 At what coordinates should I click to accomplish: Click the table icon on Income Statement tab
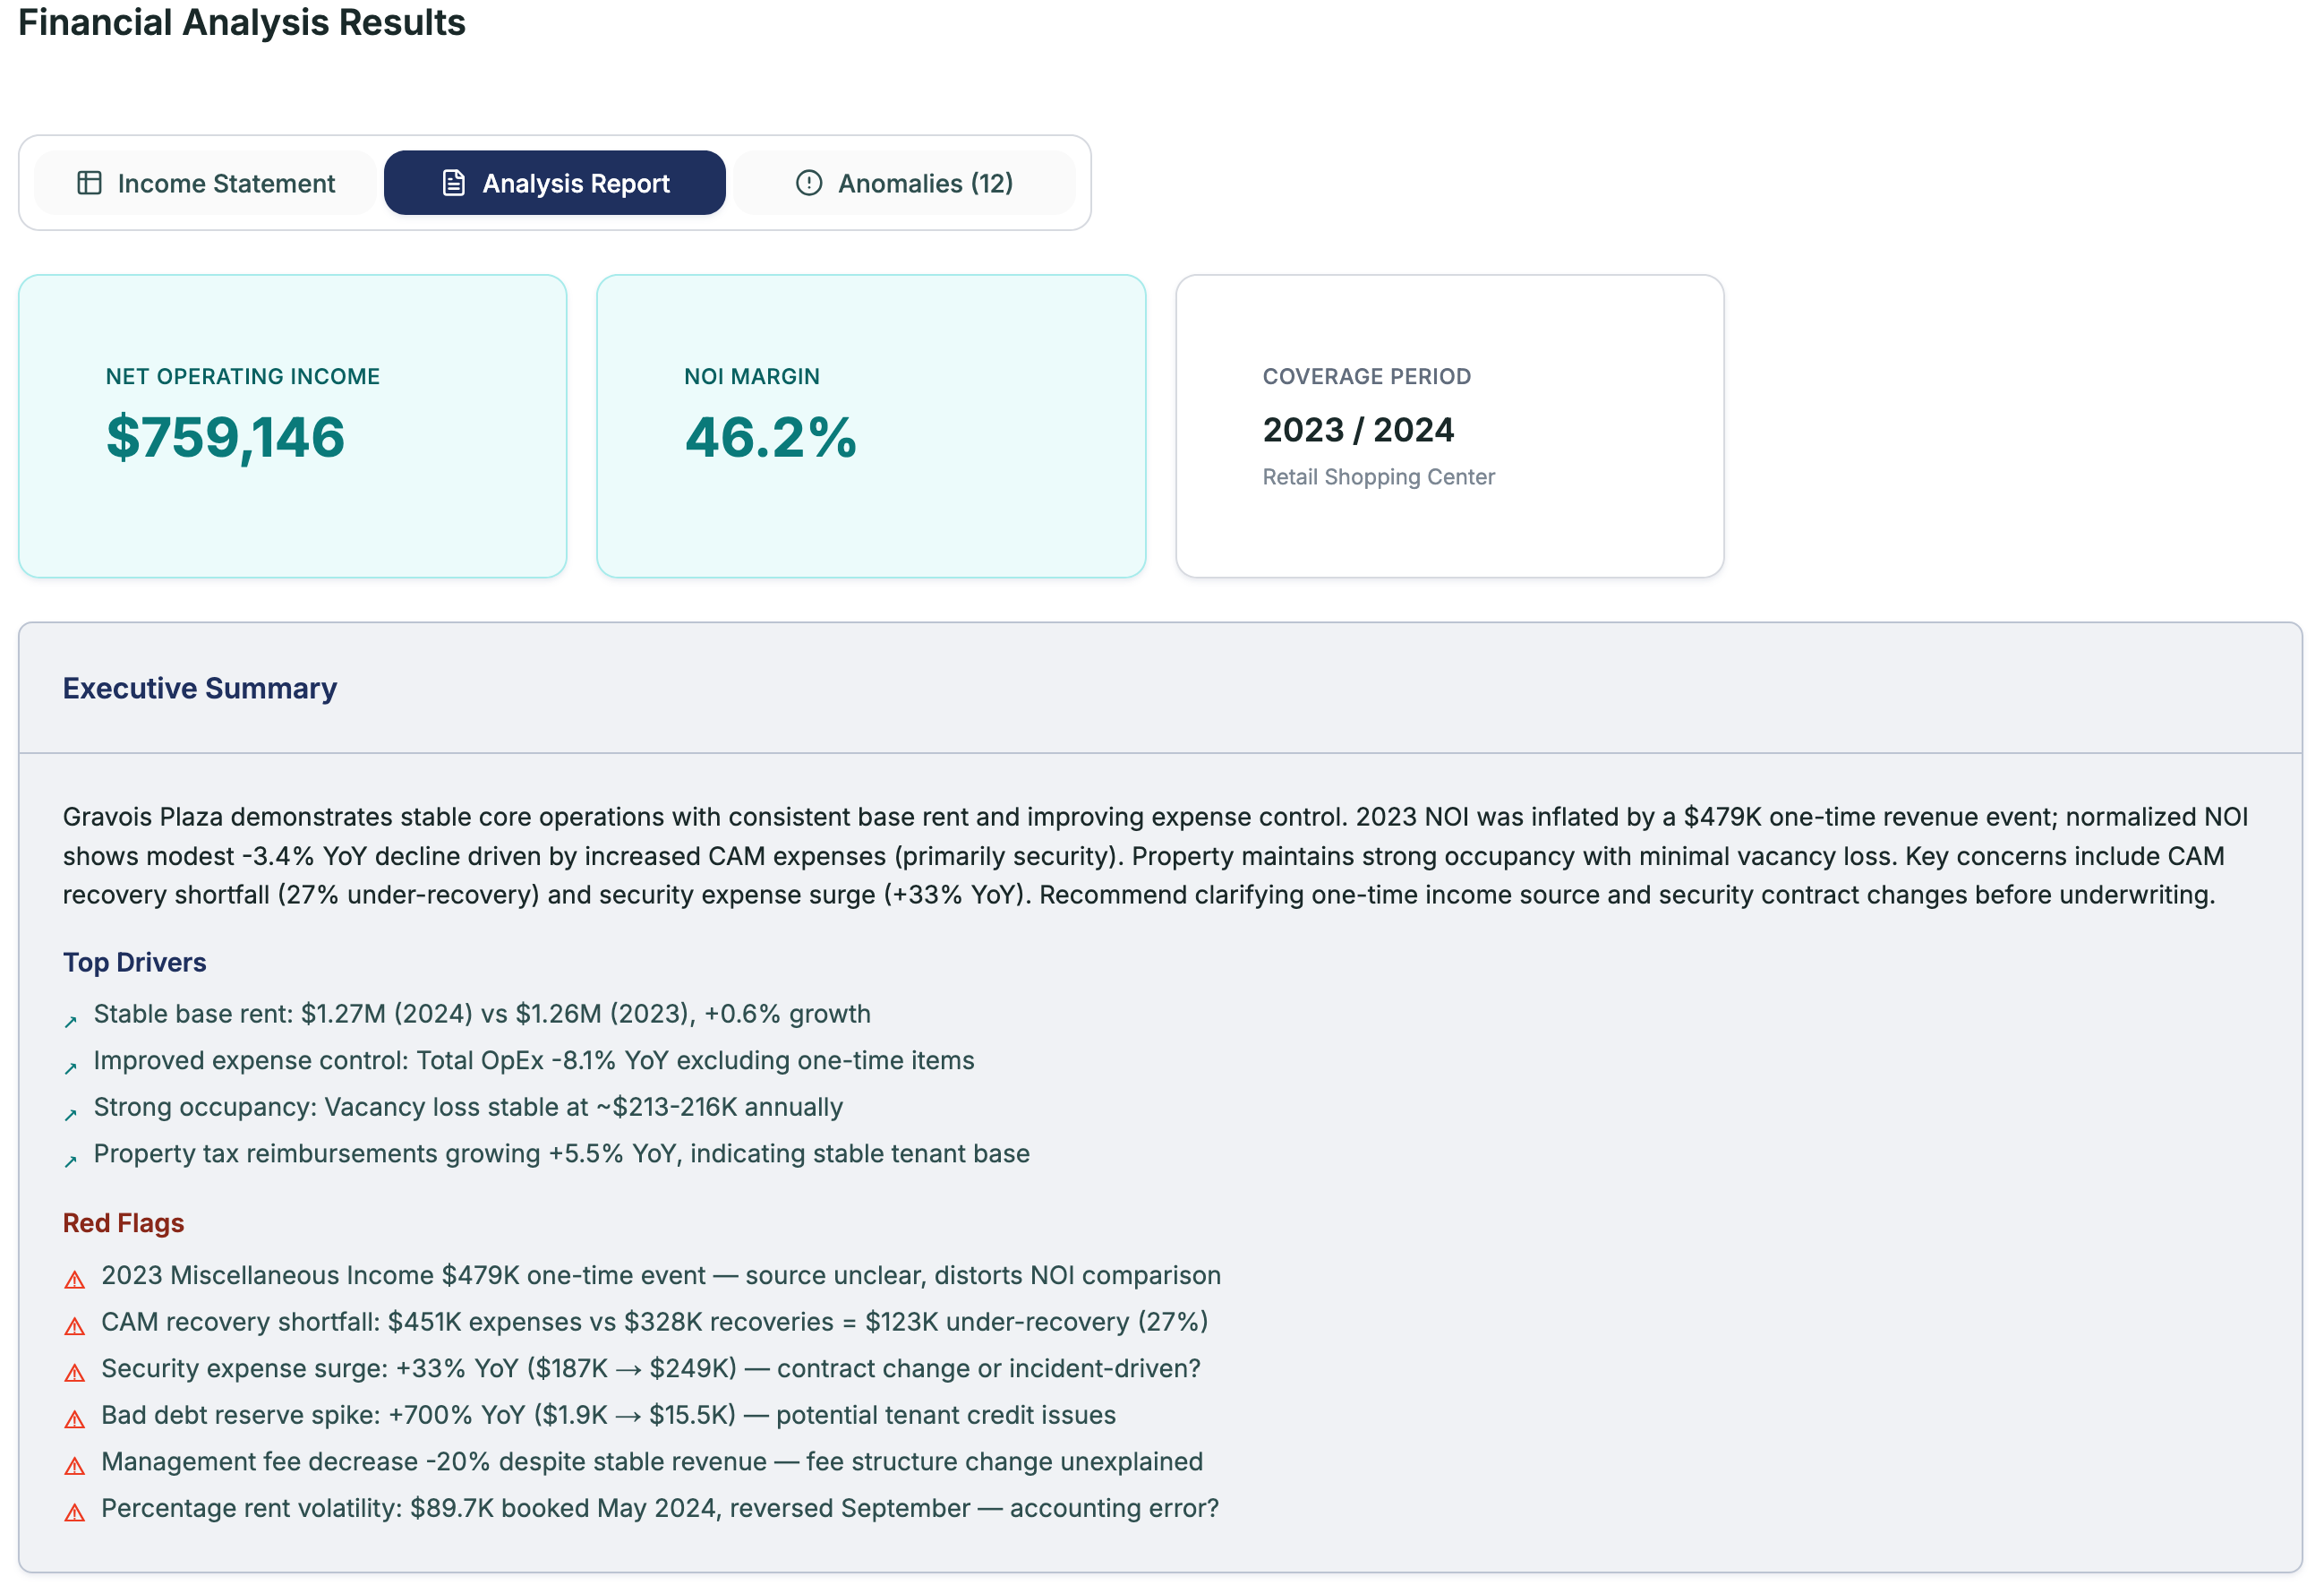[x=90, y=182]
